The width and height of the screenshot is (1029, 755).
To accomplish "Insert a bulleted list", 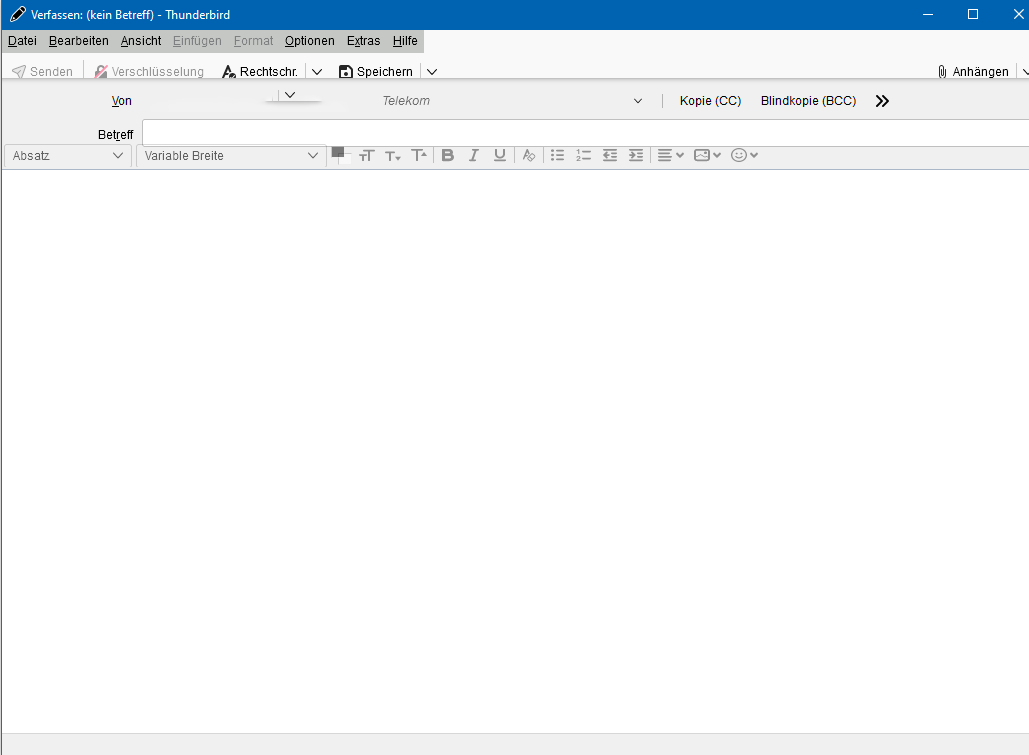I will [x=558, y=156].
